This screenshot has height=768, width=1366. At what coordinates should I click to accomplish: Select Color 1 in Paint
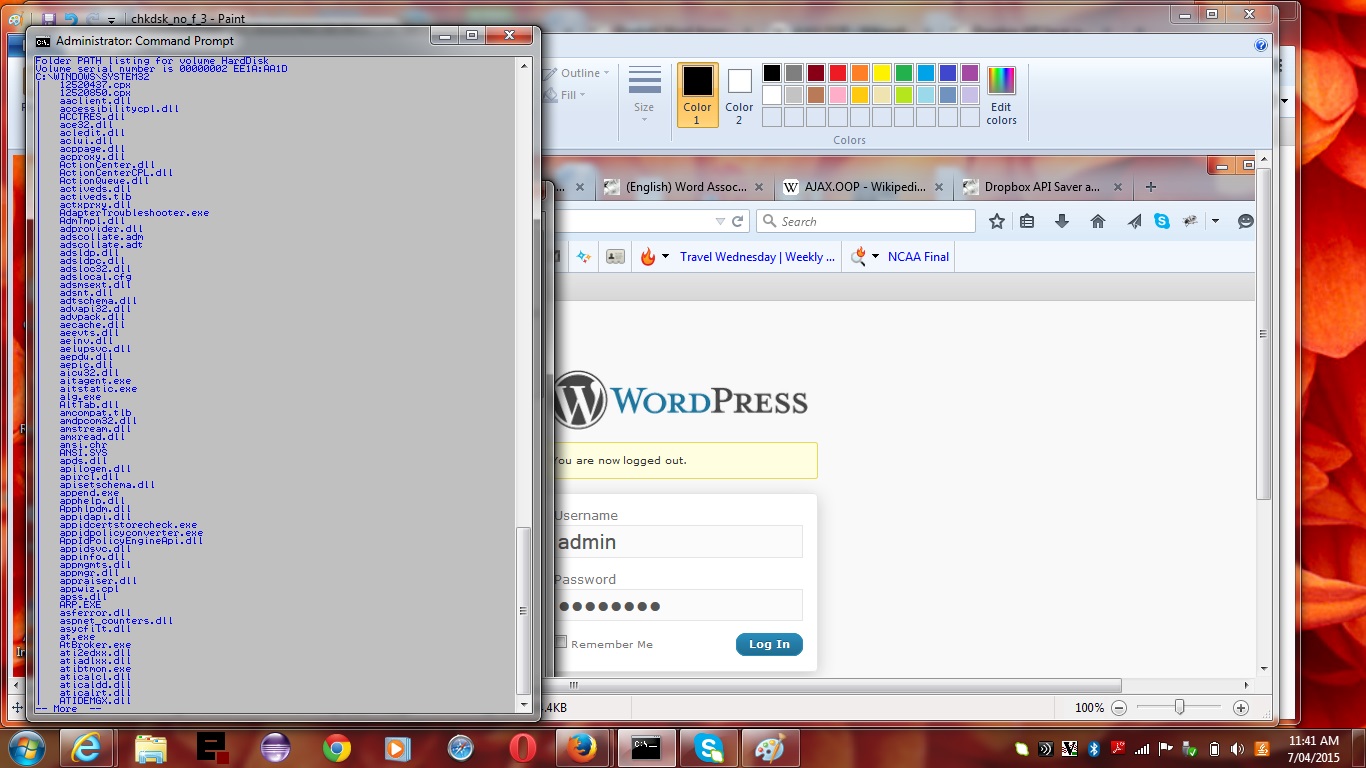tap(697, 95)
